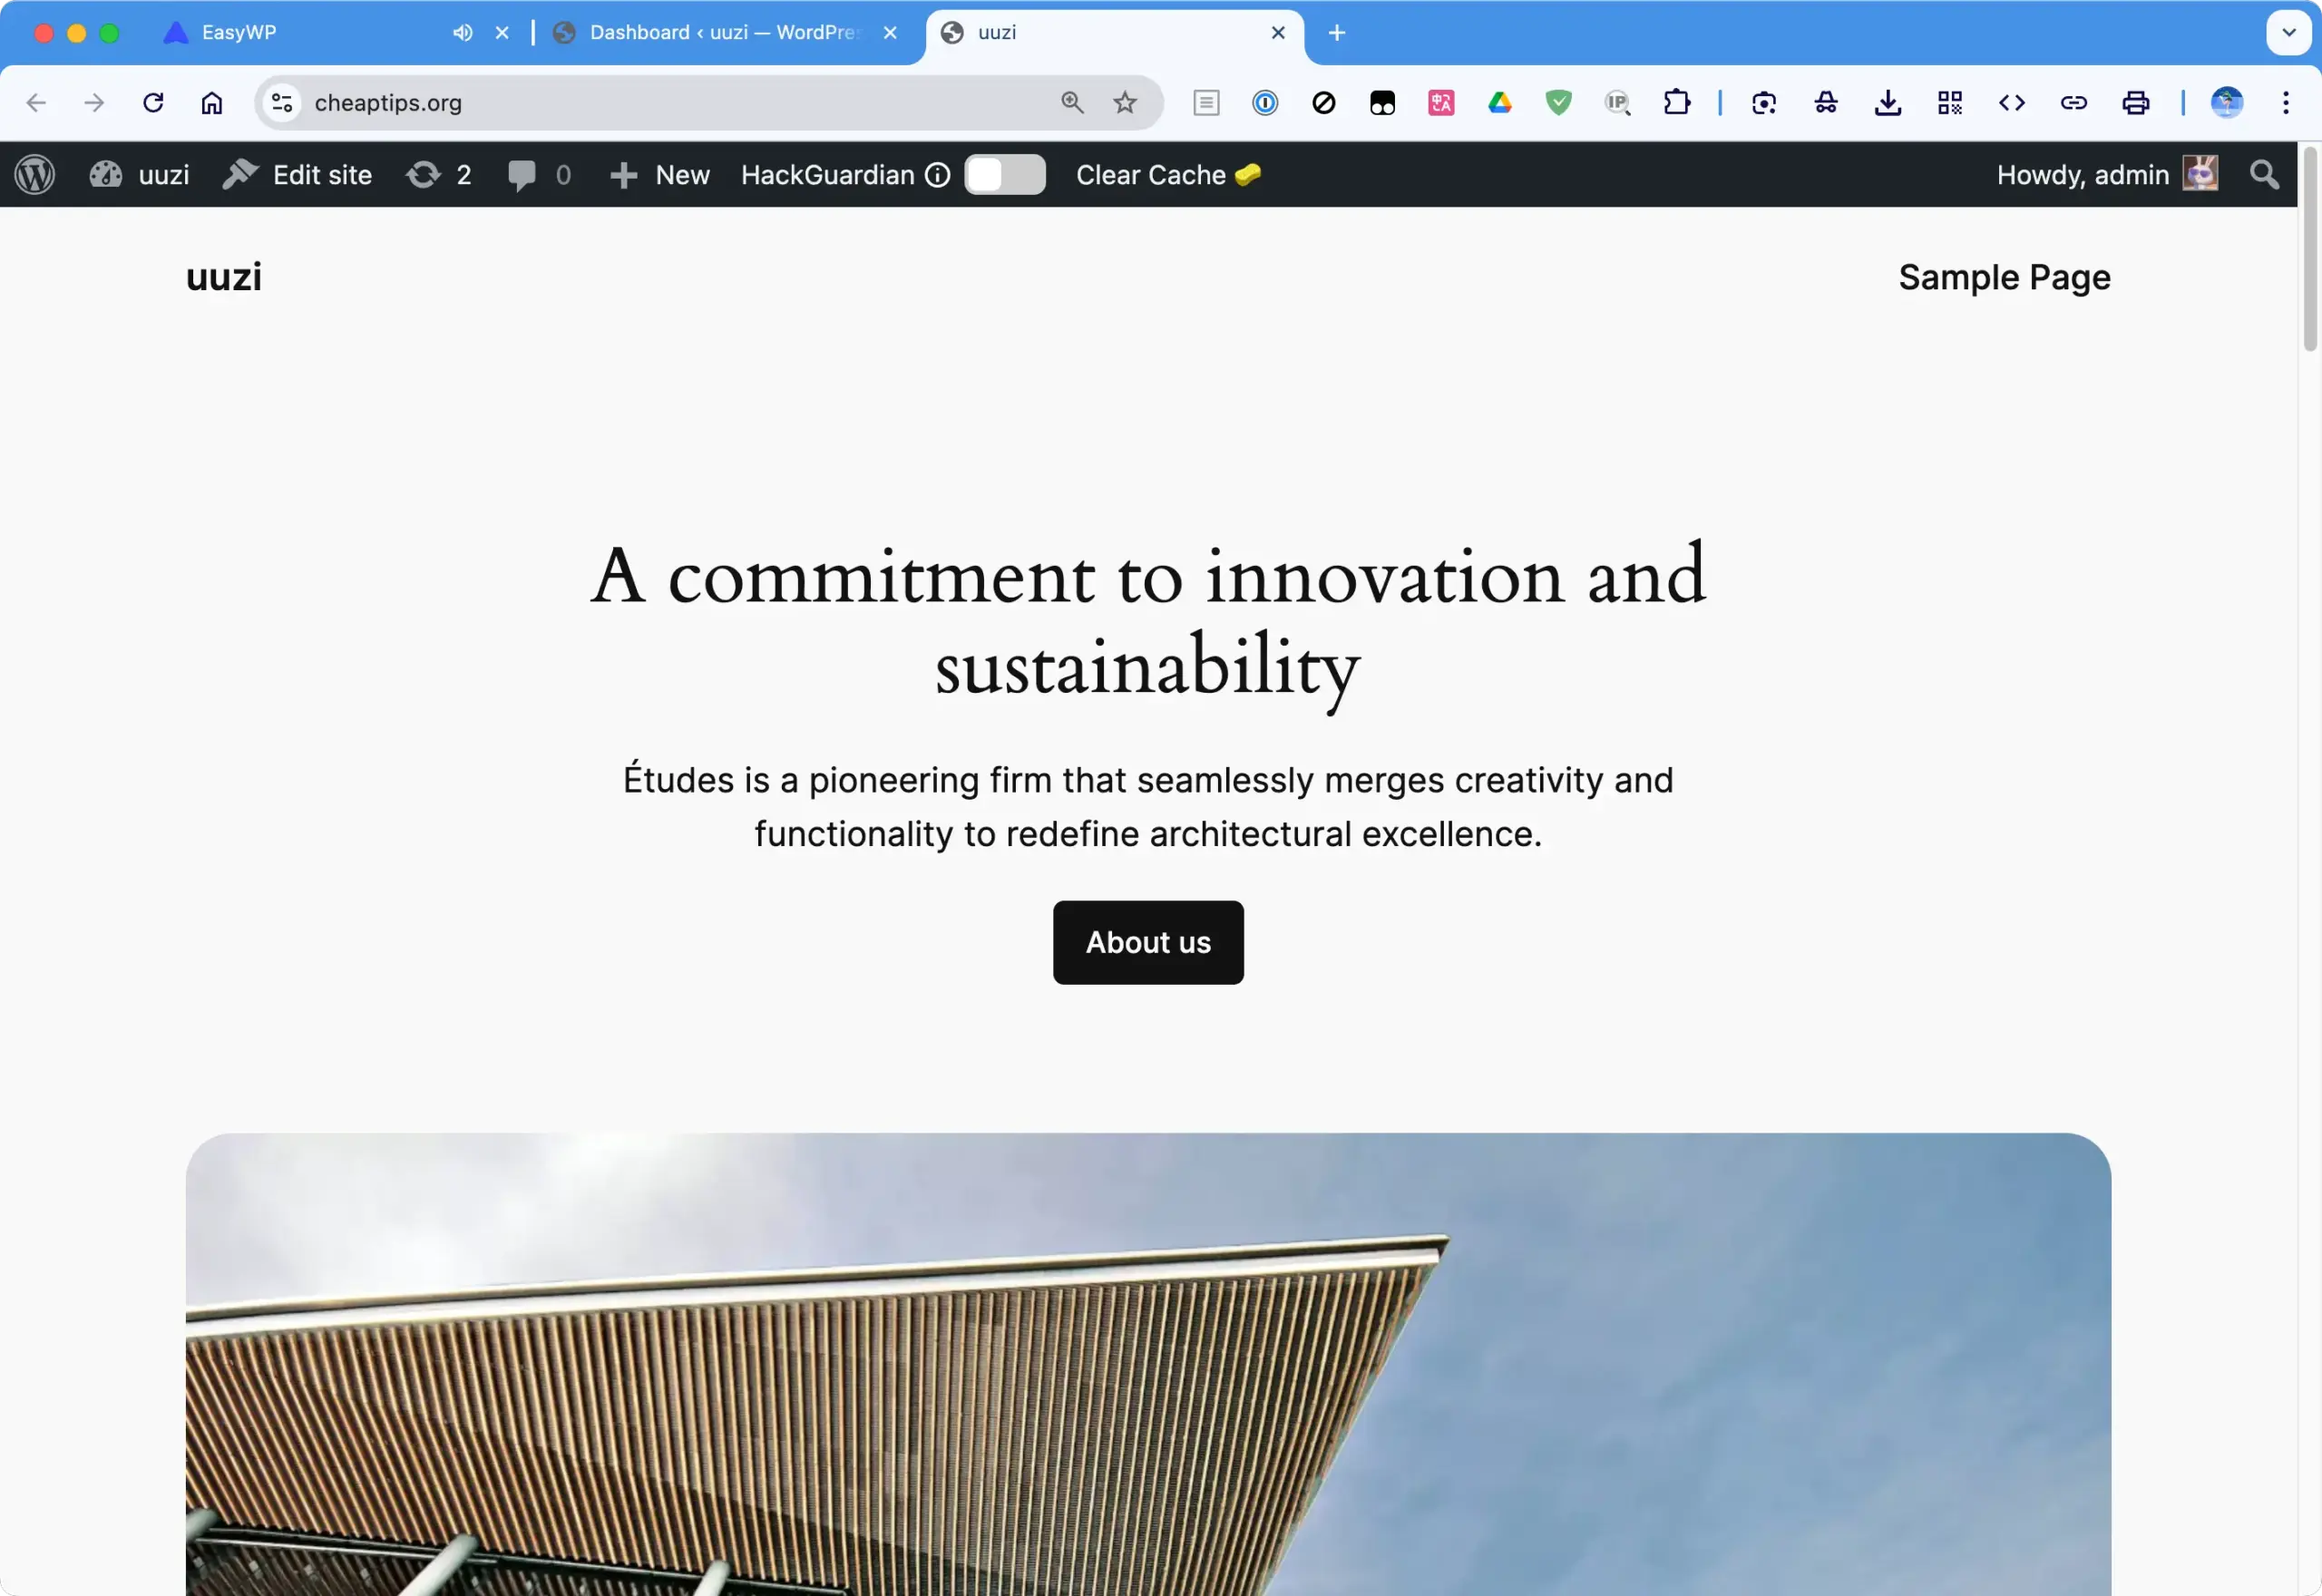2322x1596 pixels.
Task: Click the uuzi site title link
Action: coord(224,277)
